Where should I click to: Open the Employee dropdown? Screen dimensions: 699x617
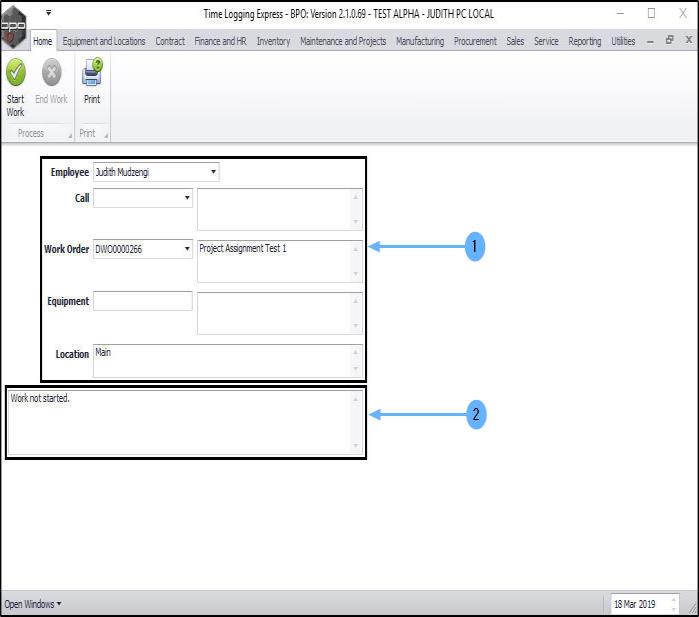pyautogui.click(x=214, y=172)
